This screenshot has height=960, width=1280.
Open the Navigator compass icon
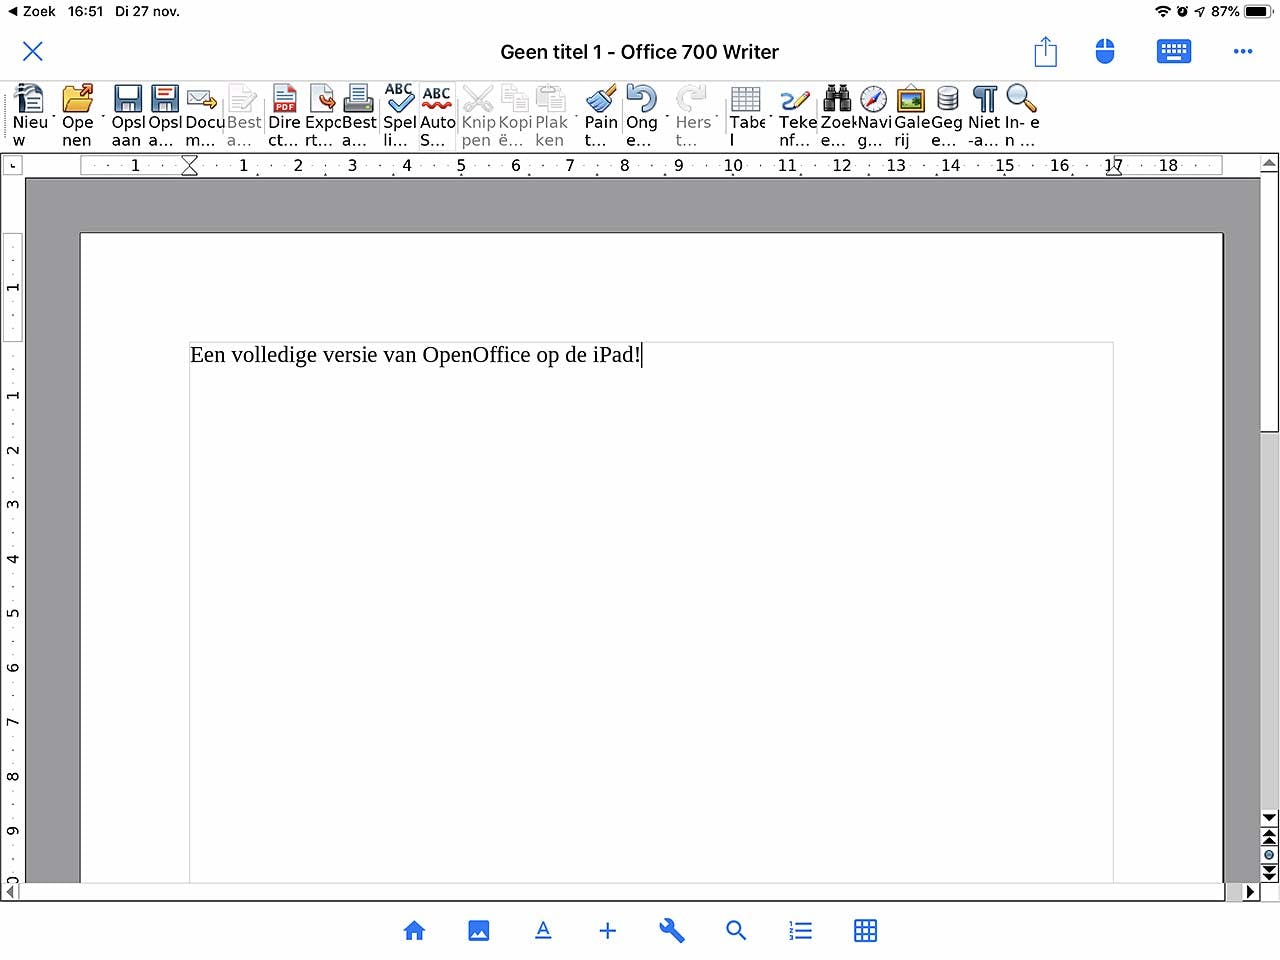(874, 98)
